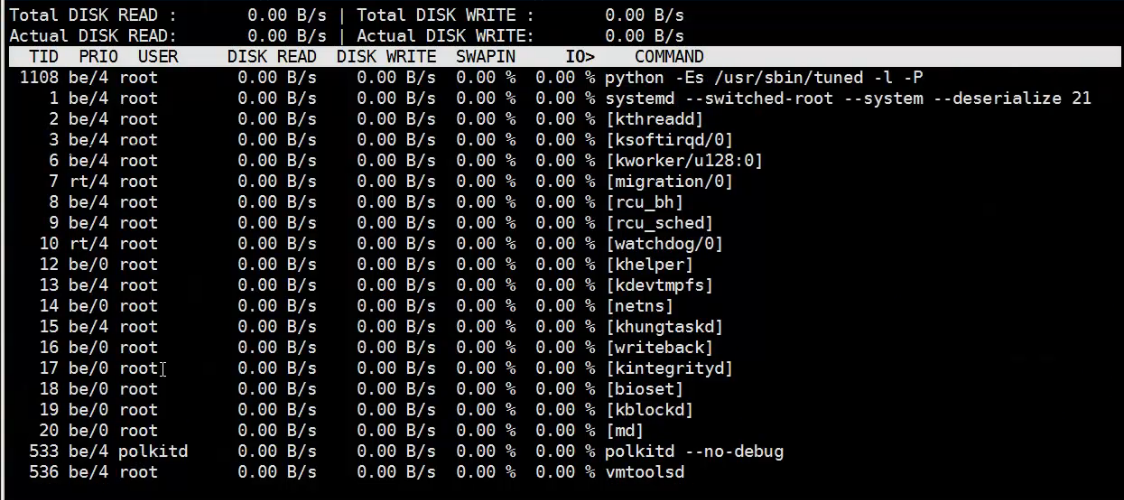This screenshot has height=500, width=1124.
Task: Click the TID 20 cell
Action: pyautogui.click(x=49, y=431)
